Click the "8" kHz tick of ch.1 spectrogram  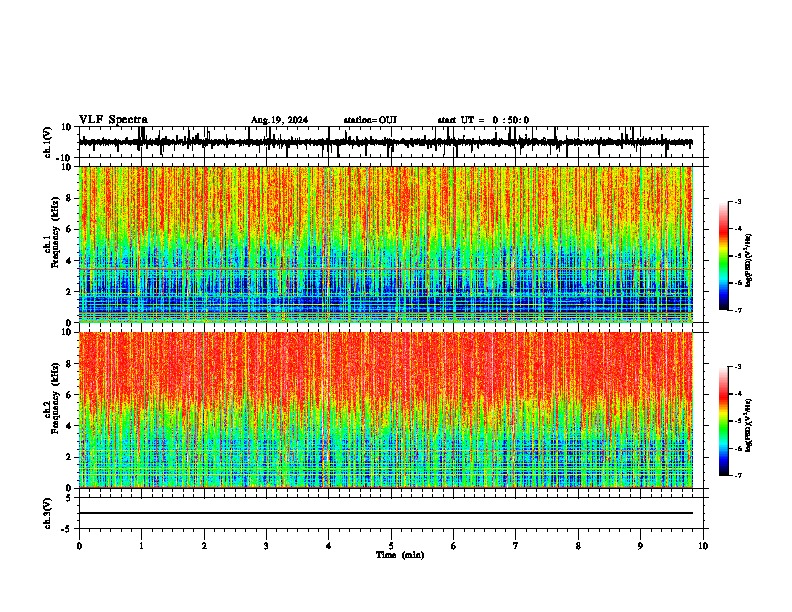click(71, 198)
